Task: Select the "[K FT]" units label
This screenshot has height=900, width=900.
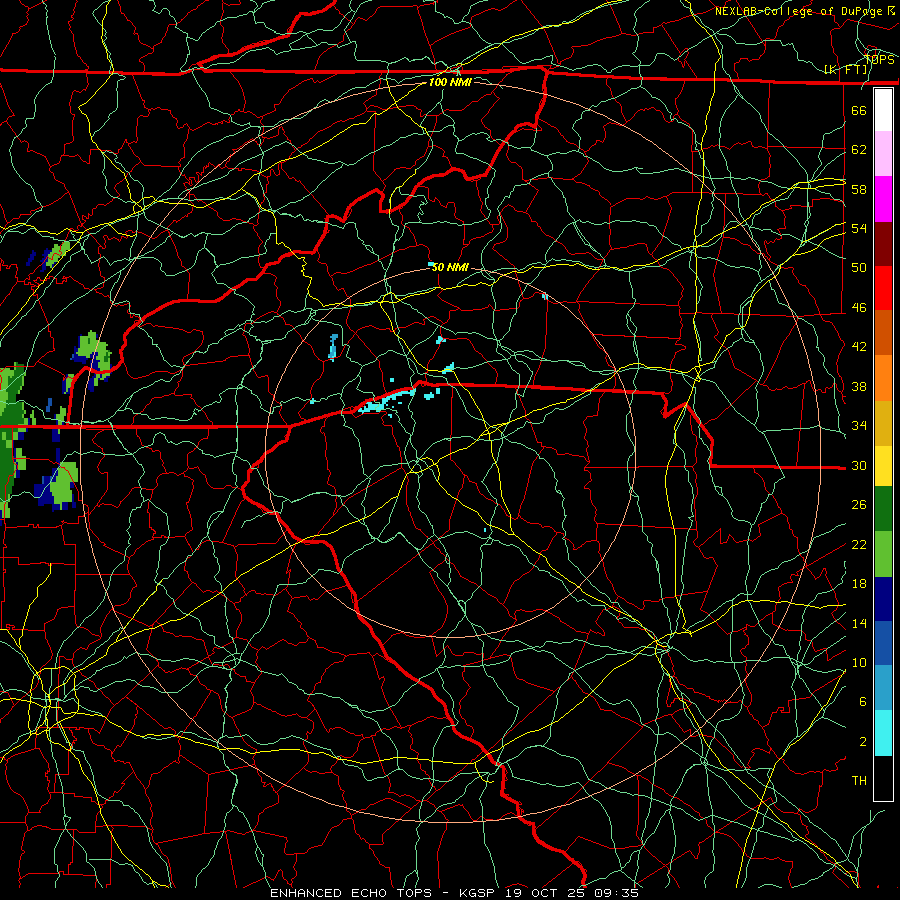Action: tap(846, 69)
